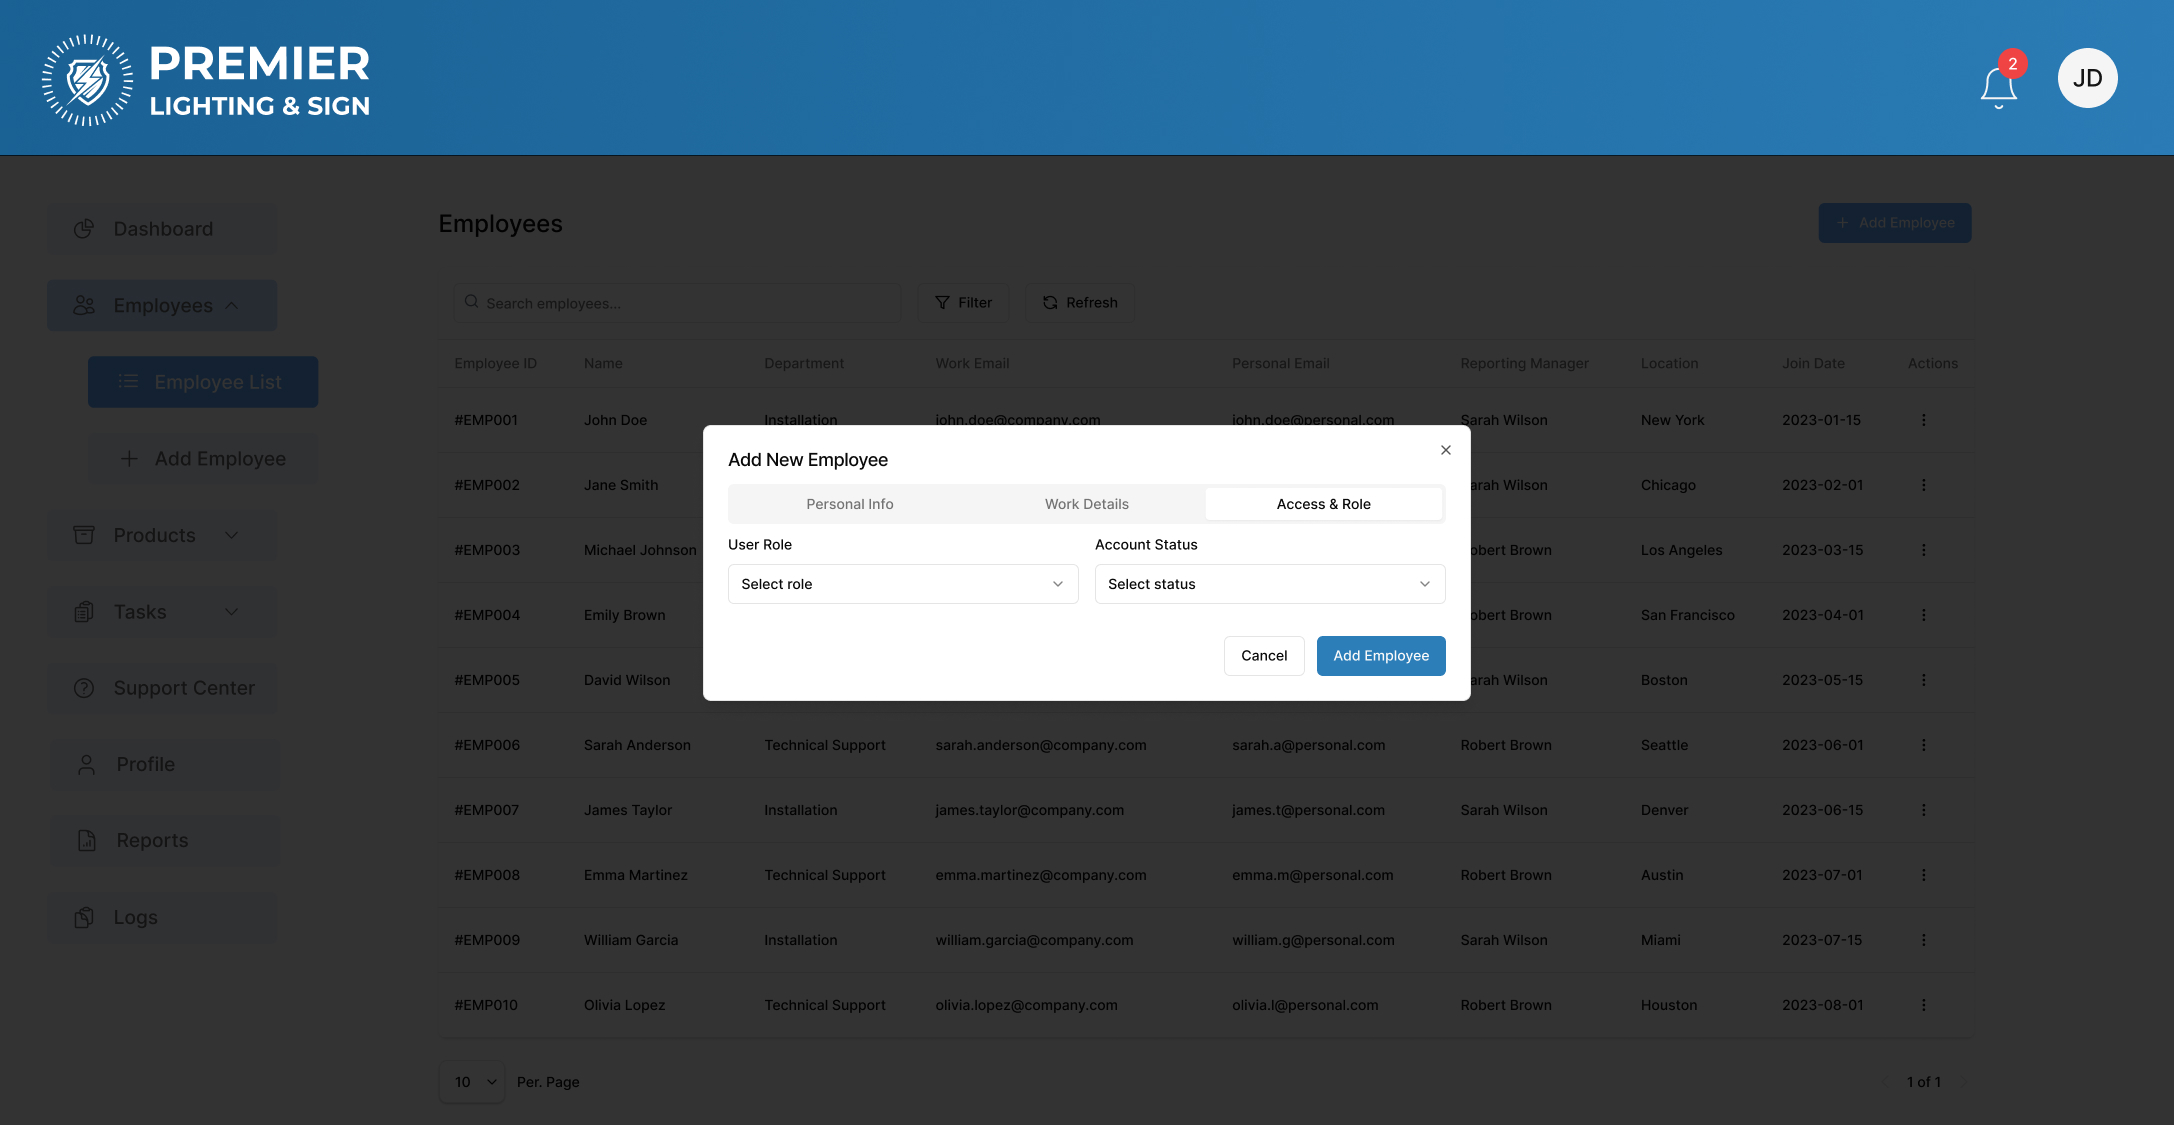
Task: Open the Select status dropdown
Action: [1269, 584]
